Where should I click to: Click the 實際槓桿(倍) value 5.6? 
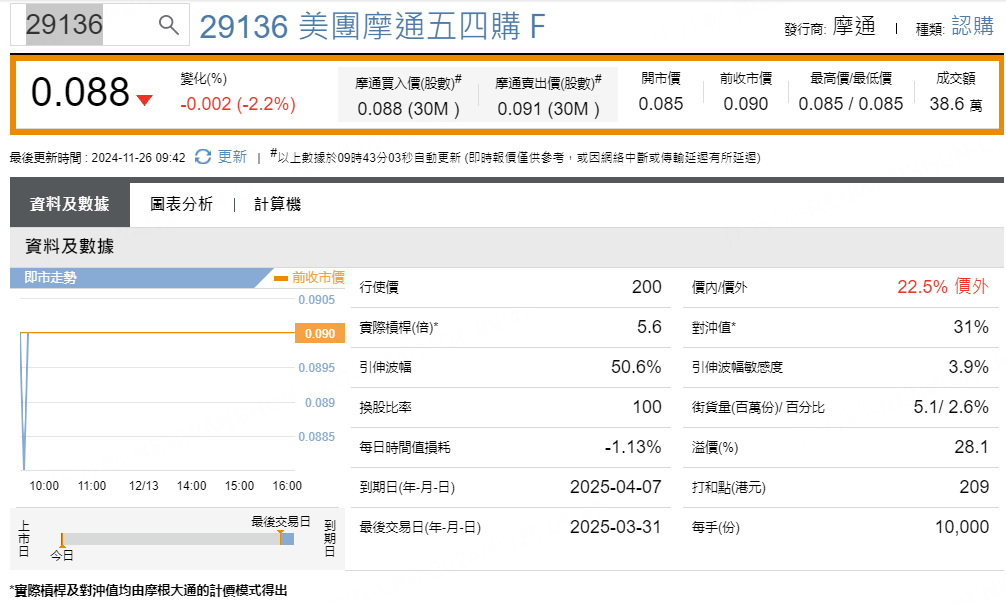coord(649,327)
